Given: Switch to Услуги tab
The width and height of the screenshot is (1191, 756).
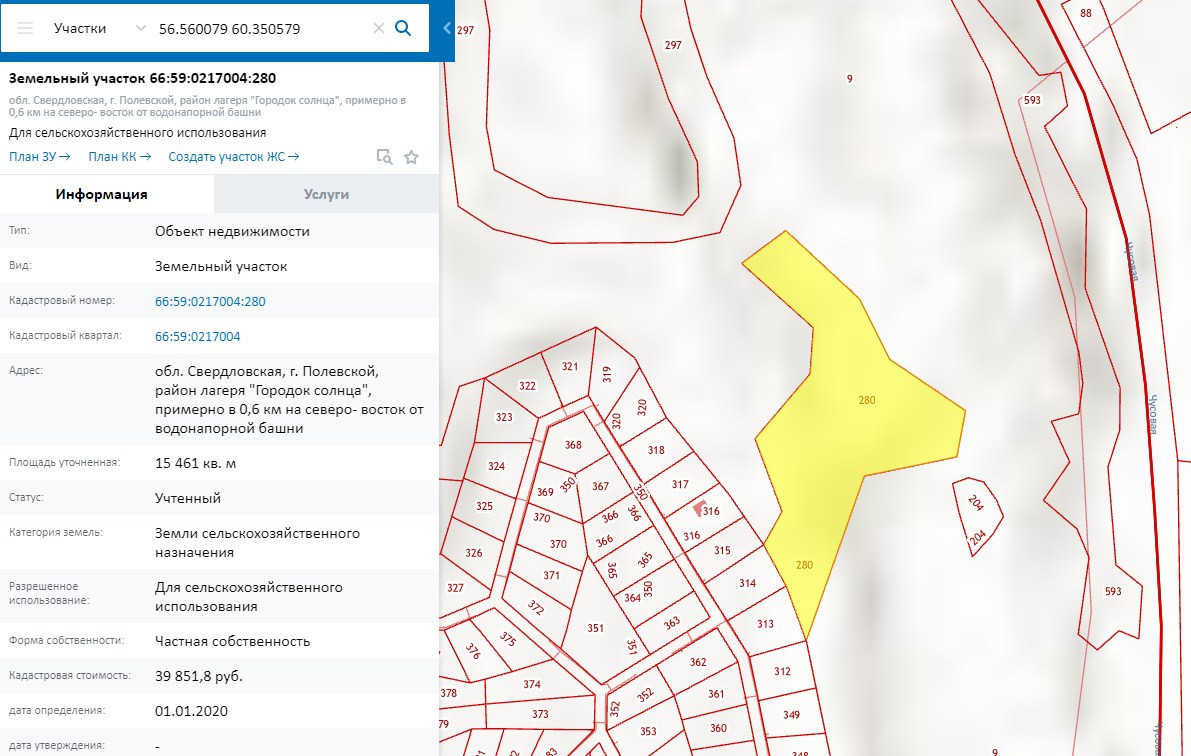Looking at the screenshot, I should pos(327,194).
